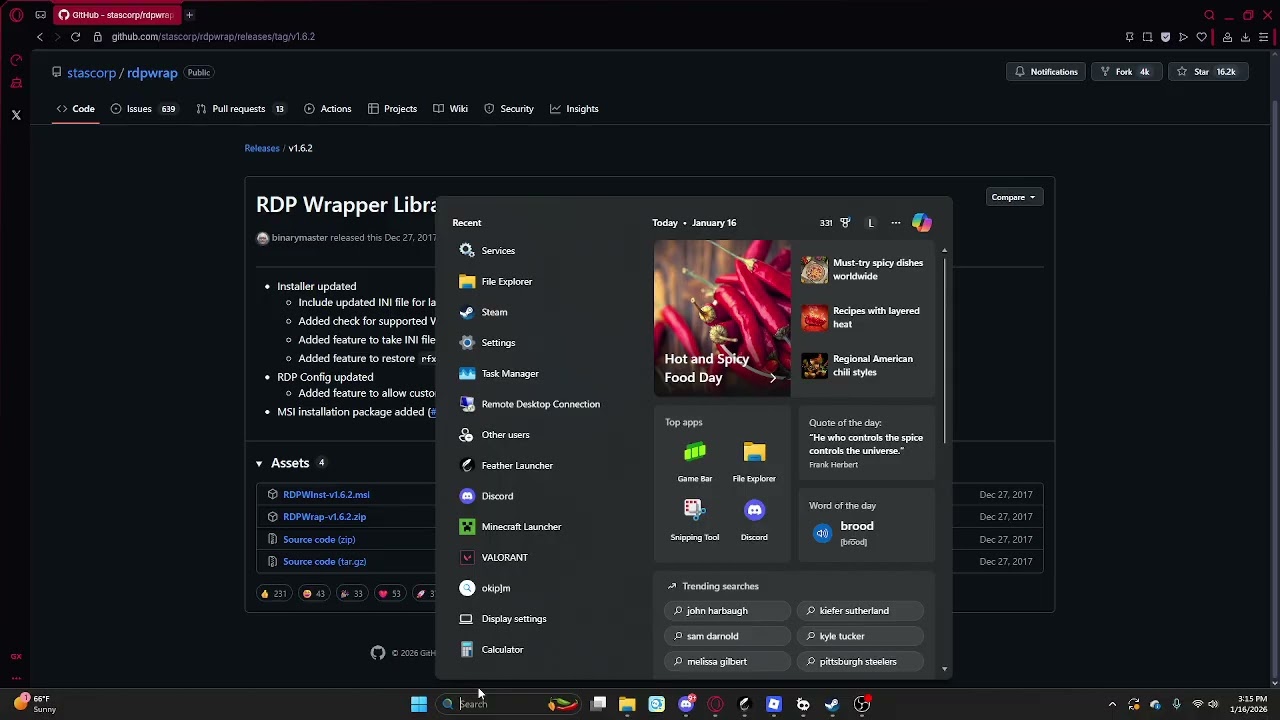Click Opera browser icon on the taskbar
Viewport: 1280px width, 720px height.
(x=715, y=705)
